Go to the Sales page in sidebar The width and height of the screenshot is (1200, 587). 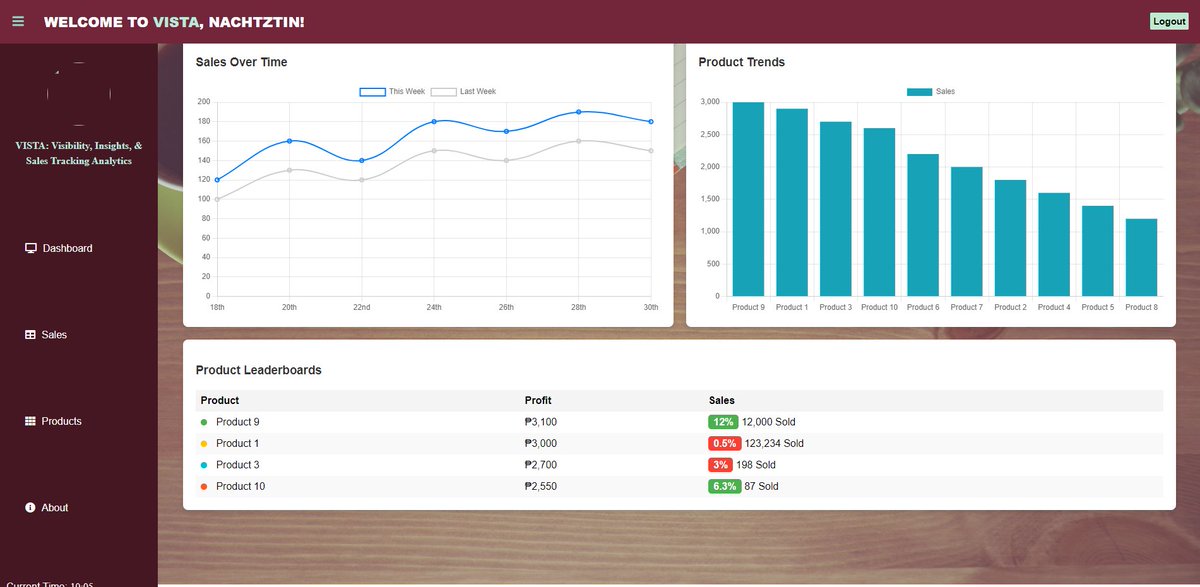[46, 335]
